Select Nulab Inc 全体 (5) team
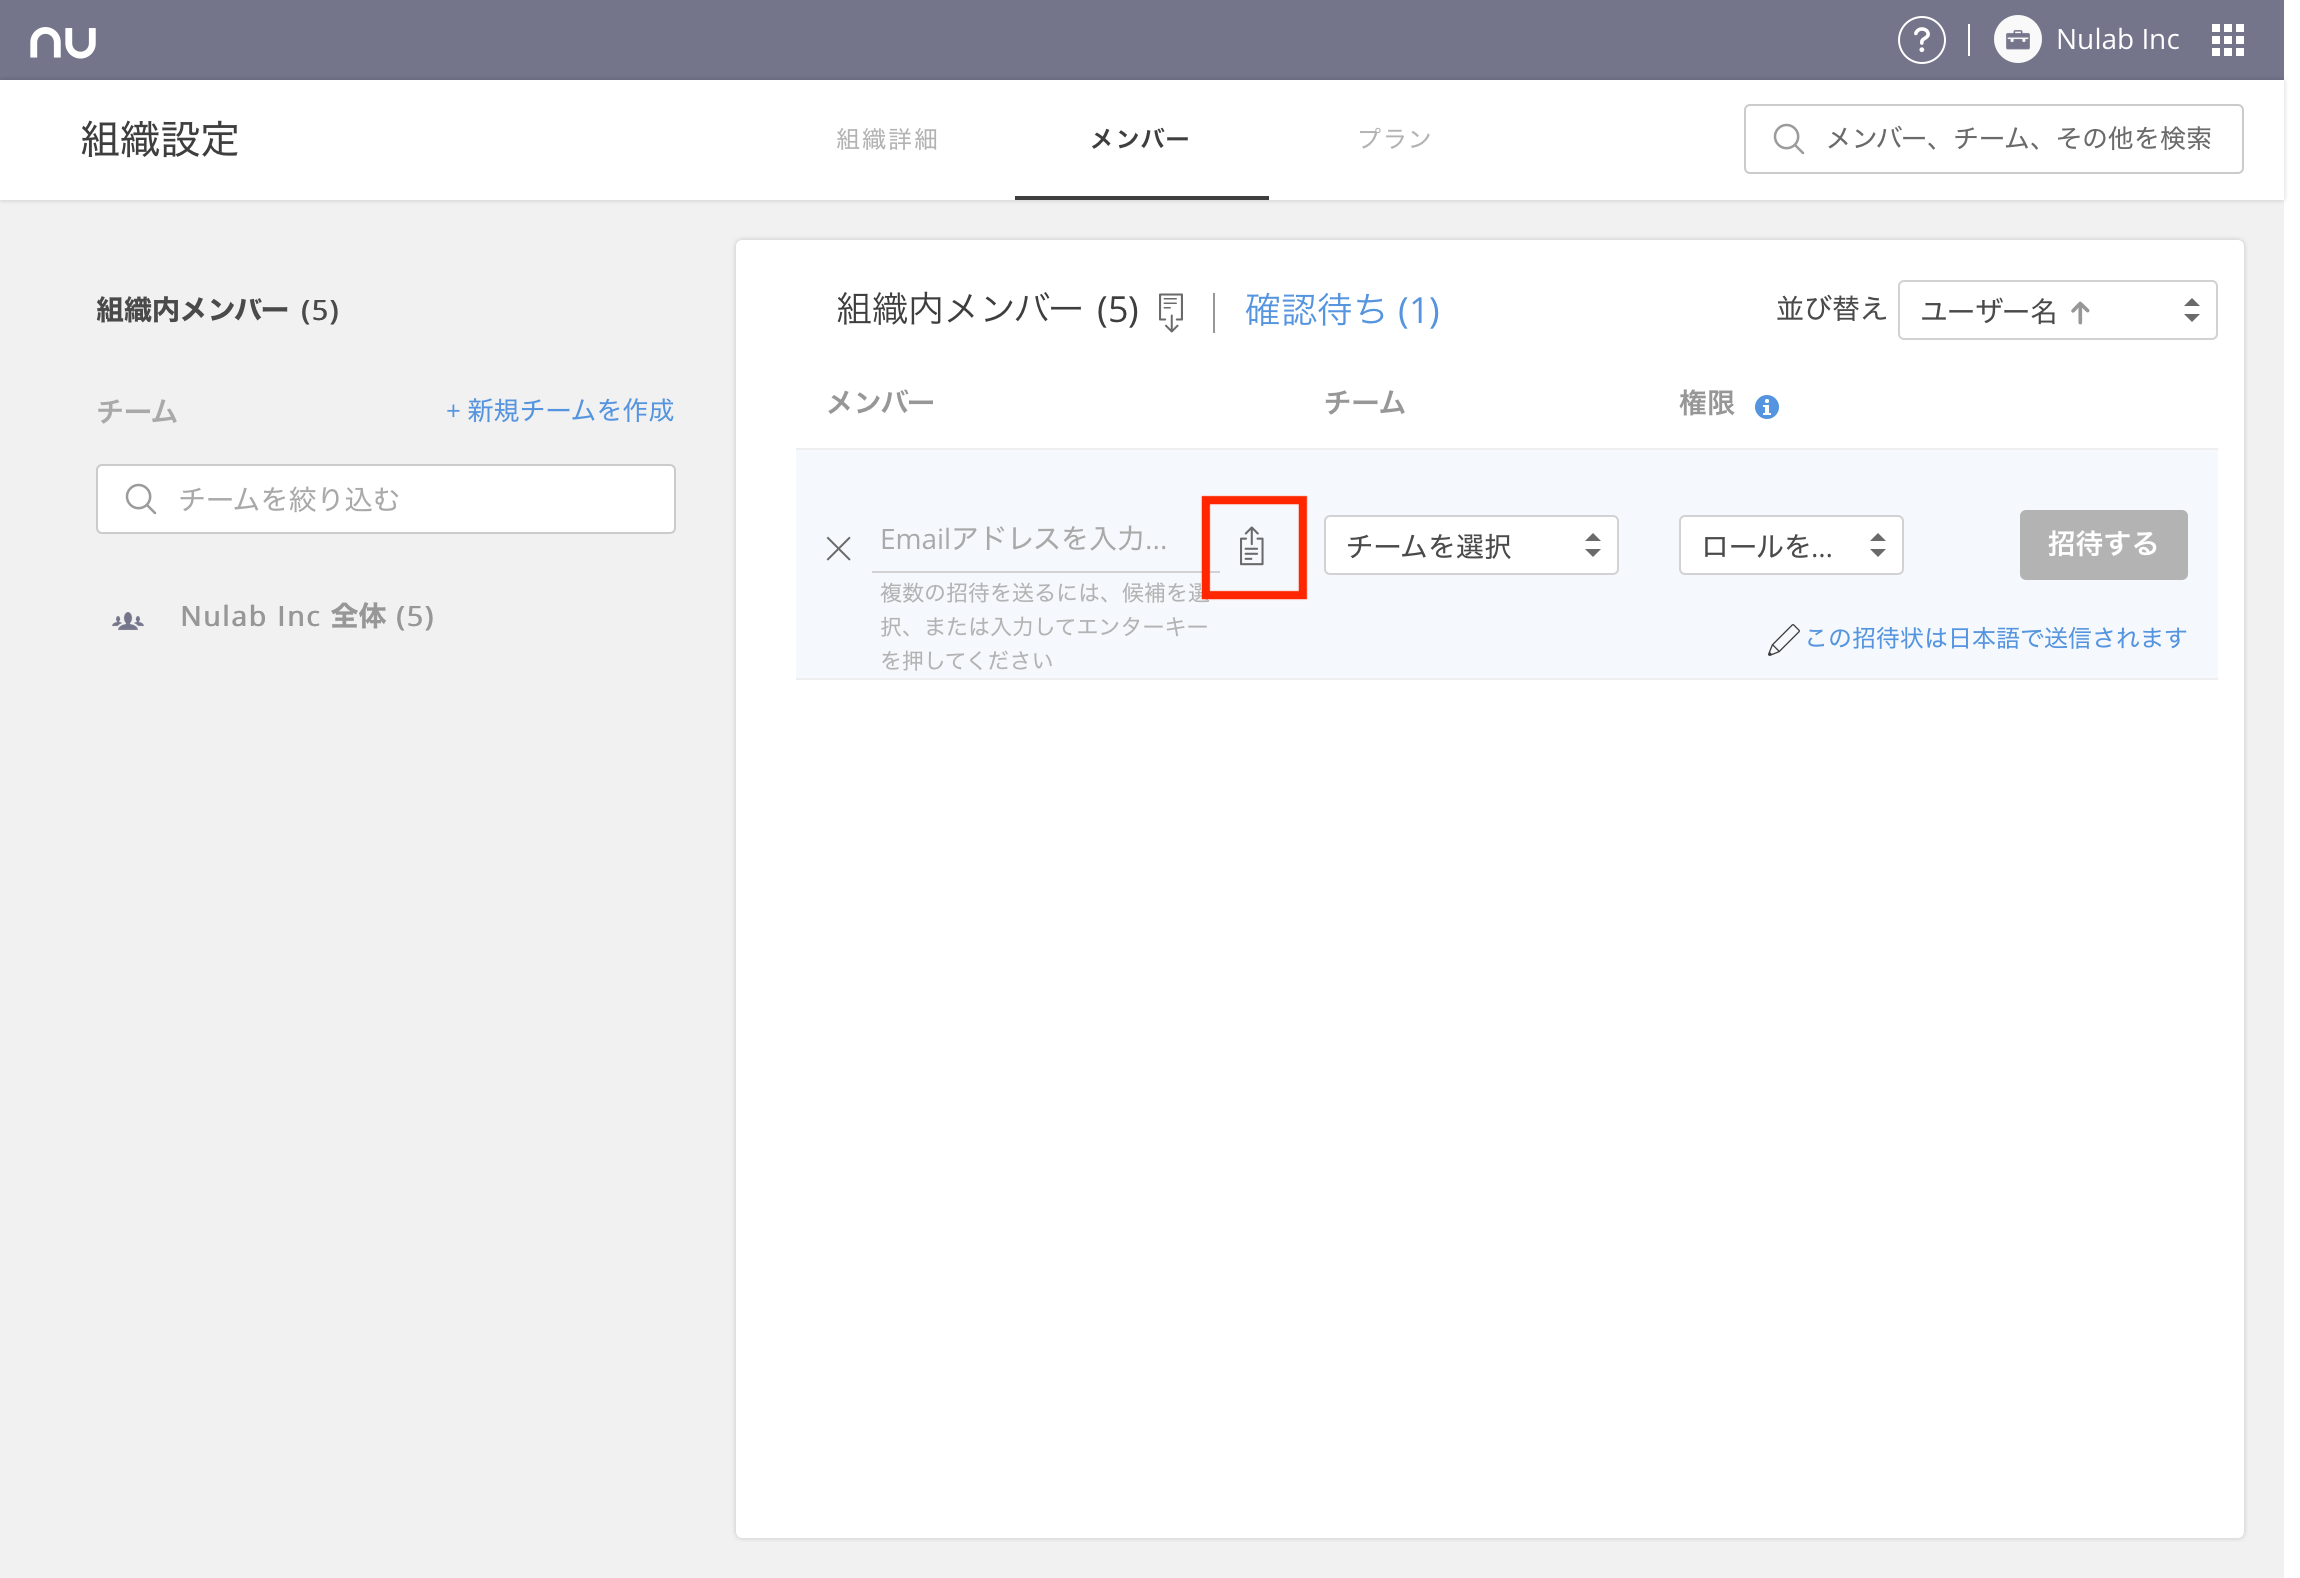 click(307, 617)
